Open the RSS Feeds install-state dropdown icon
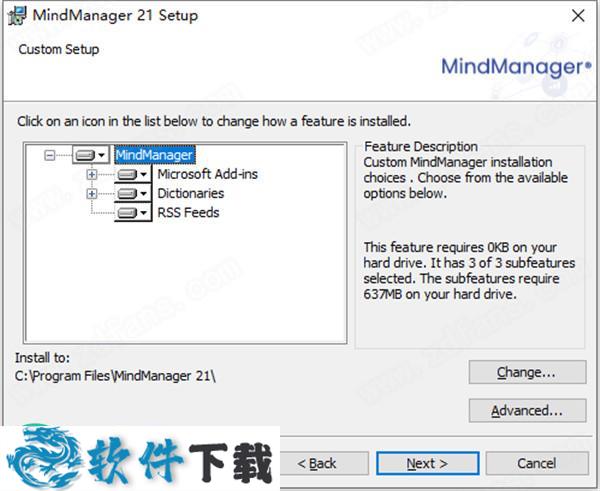The height and width of the screenshot is (491, 600). click(133, 212)
